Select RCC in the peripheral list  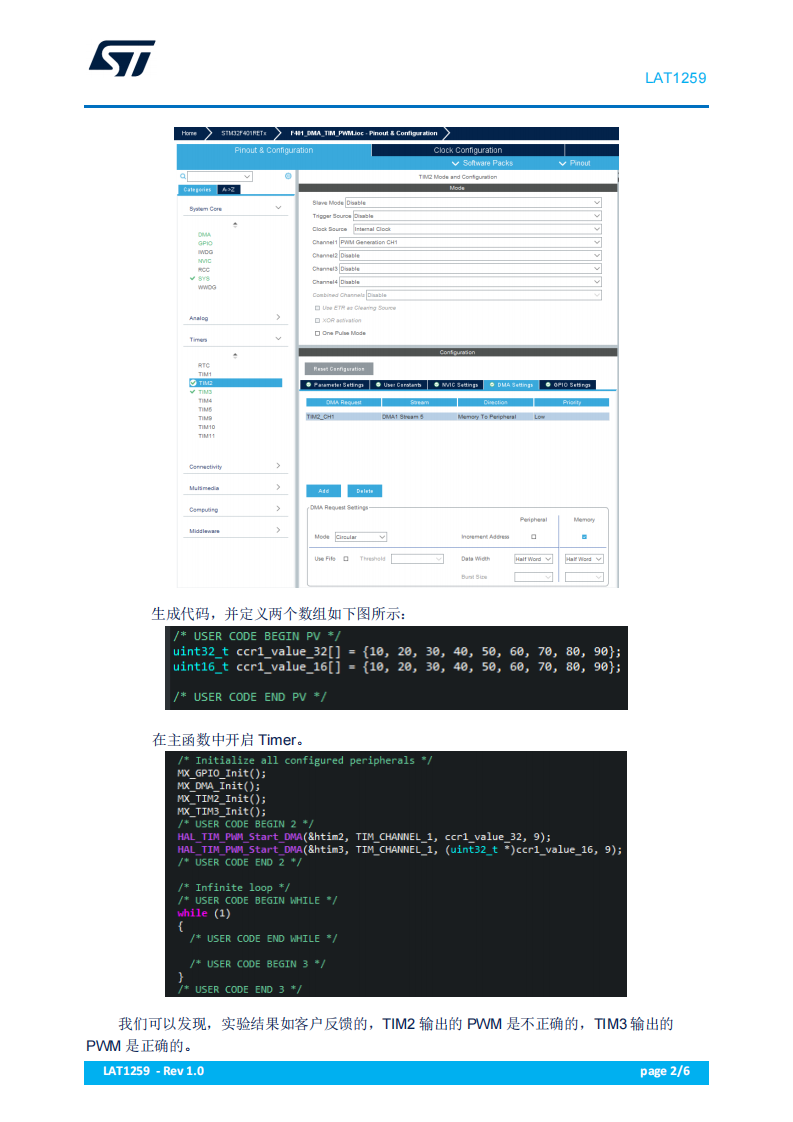tap(204, 270)
